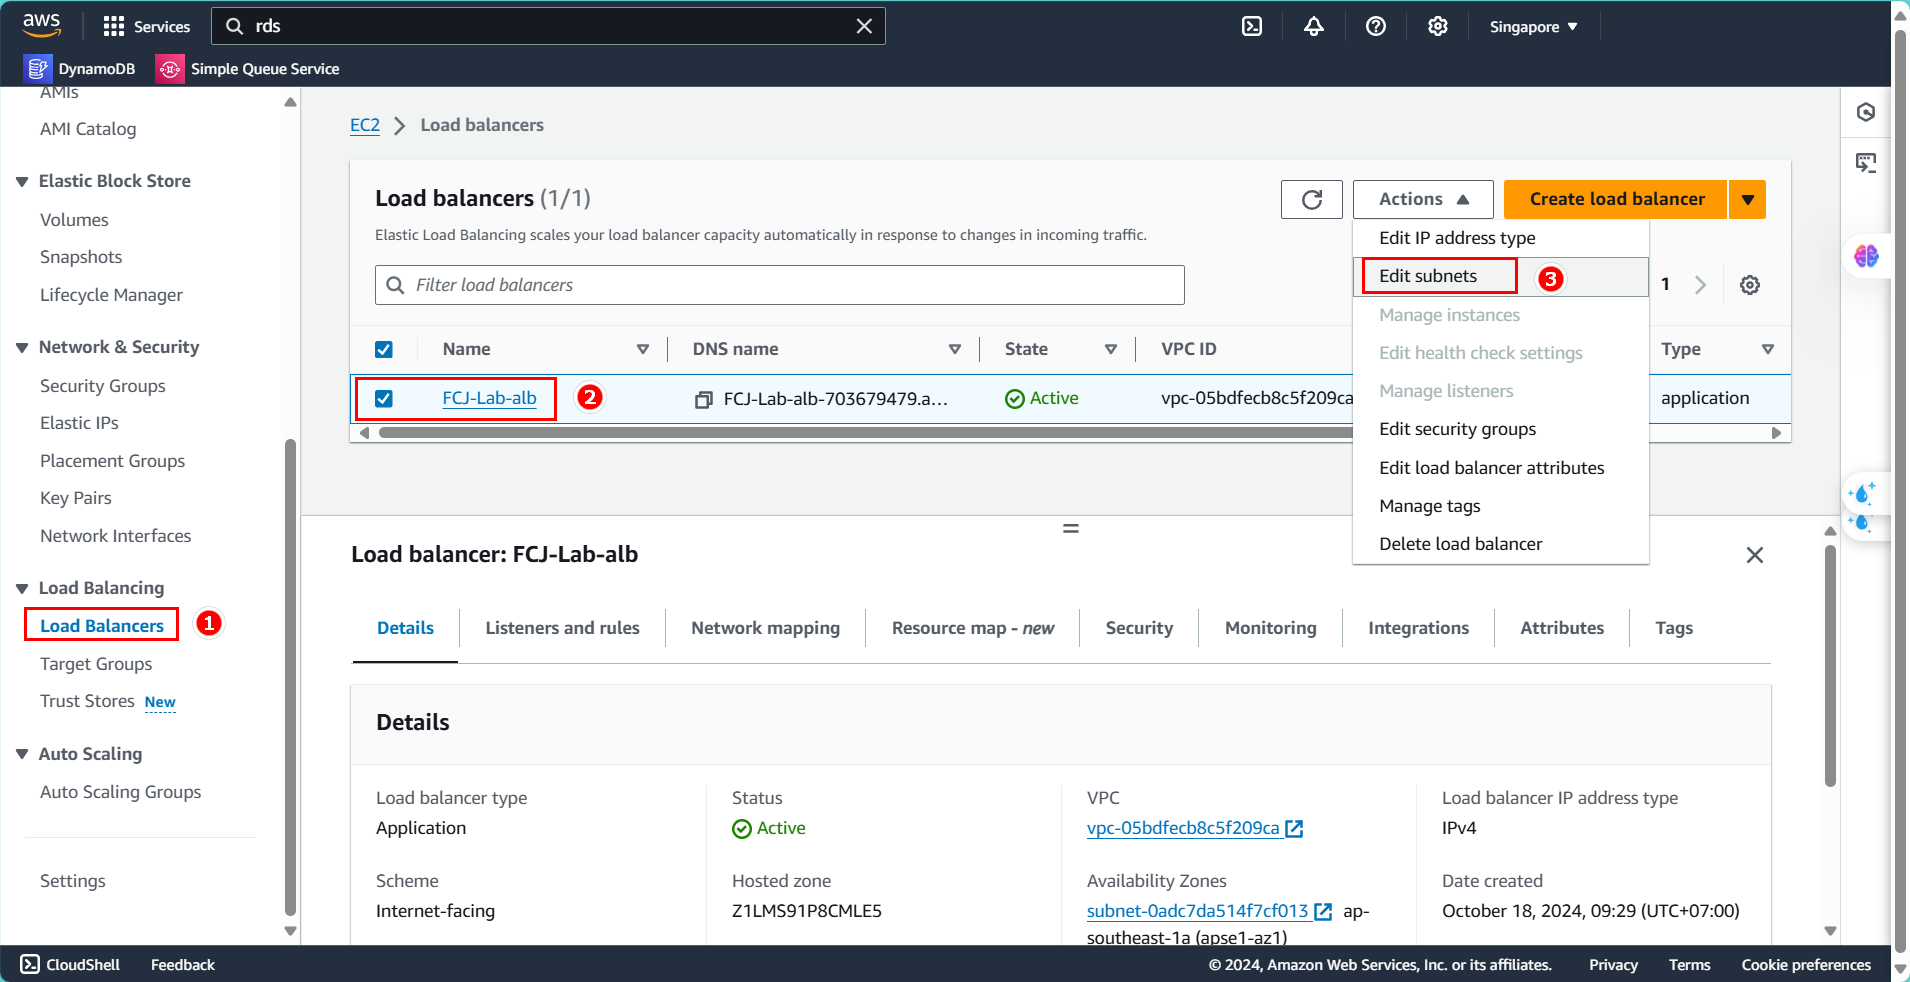Toggle the select-all header checkbox
The width and height of the screenshot is (1910, 982).
(384, 349)
